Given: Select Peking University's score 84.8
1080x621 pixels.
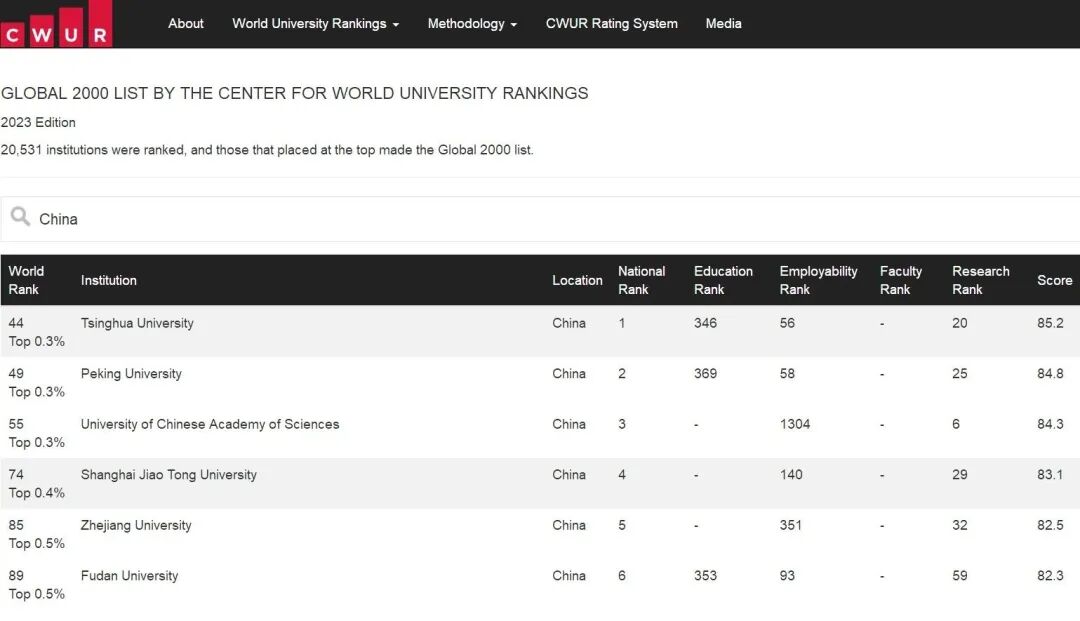Looking at the screenshot, I should coord(1050,374).
